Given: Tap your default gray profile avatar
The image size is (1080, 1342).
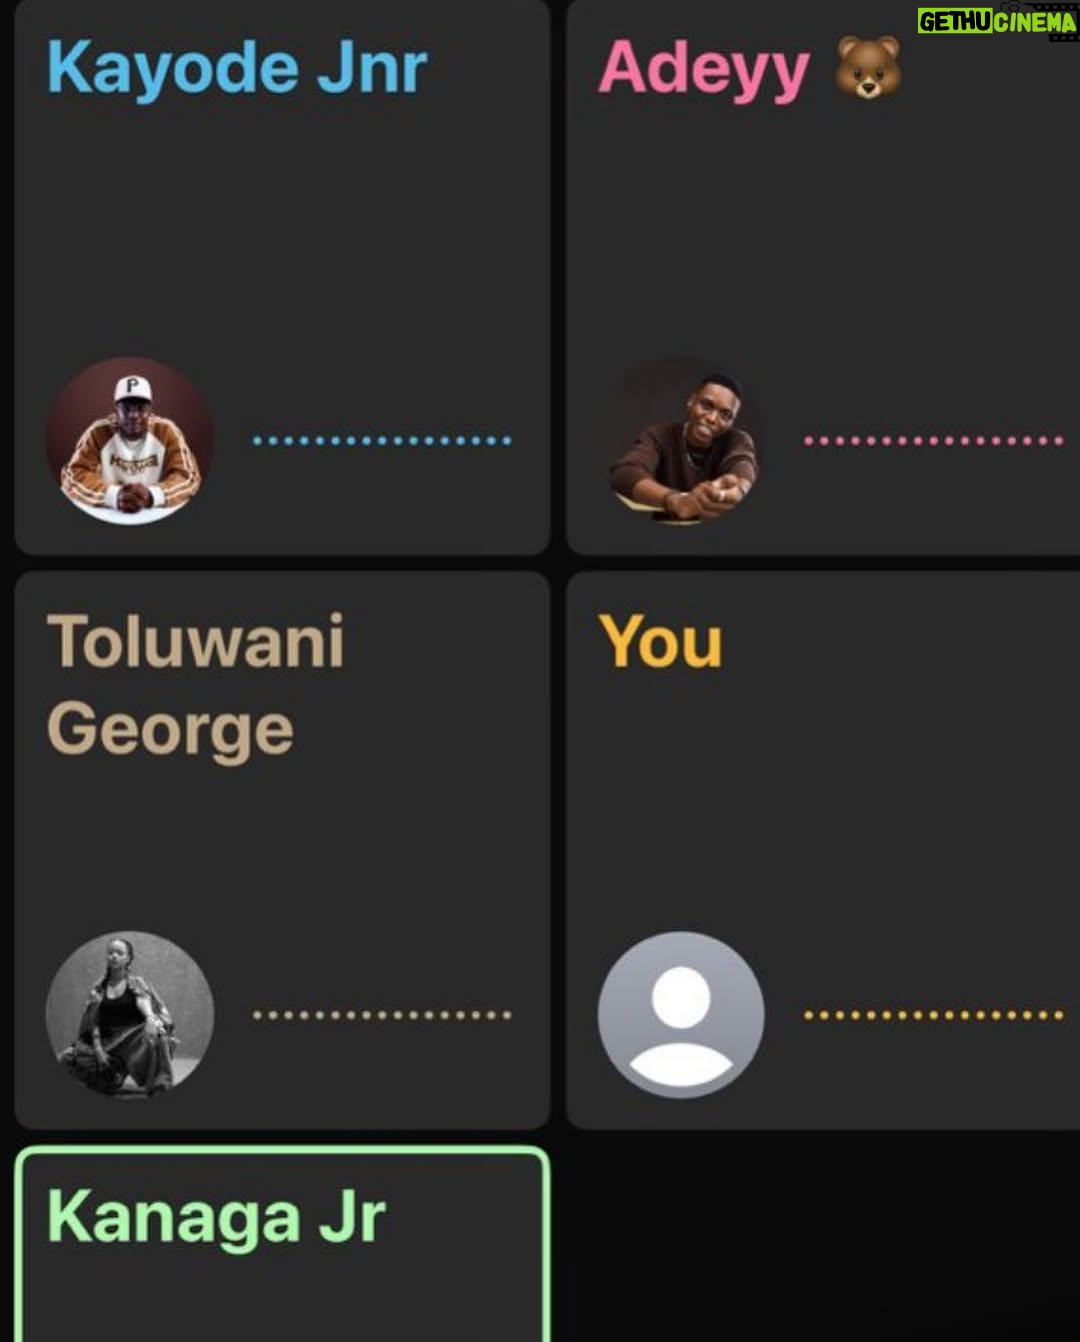Looking at the screenshot, I should click(x=682, y=1015).
